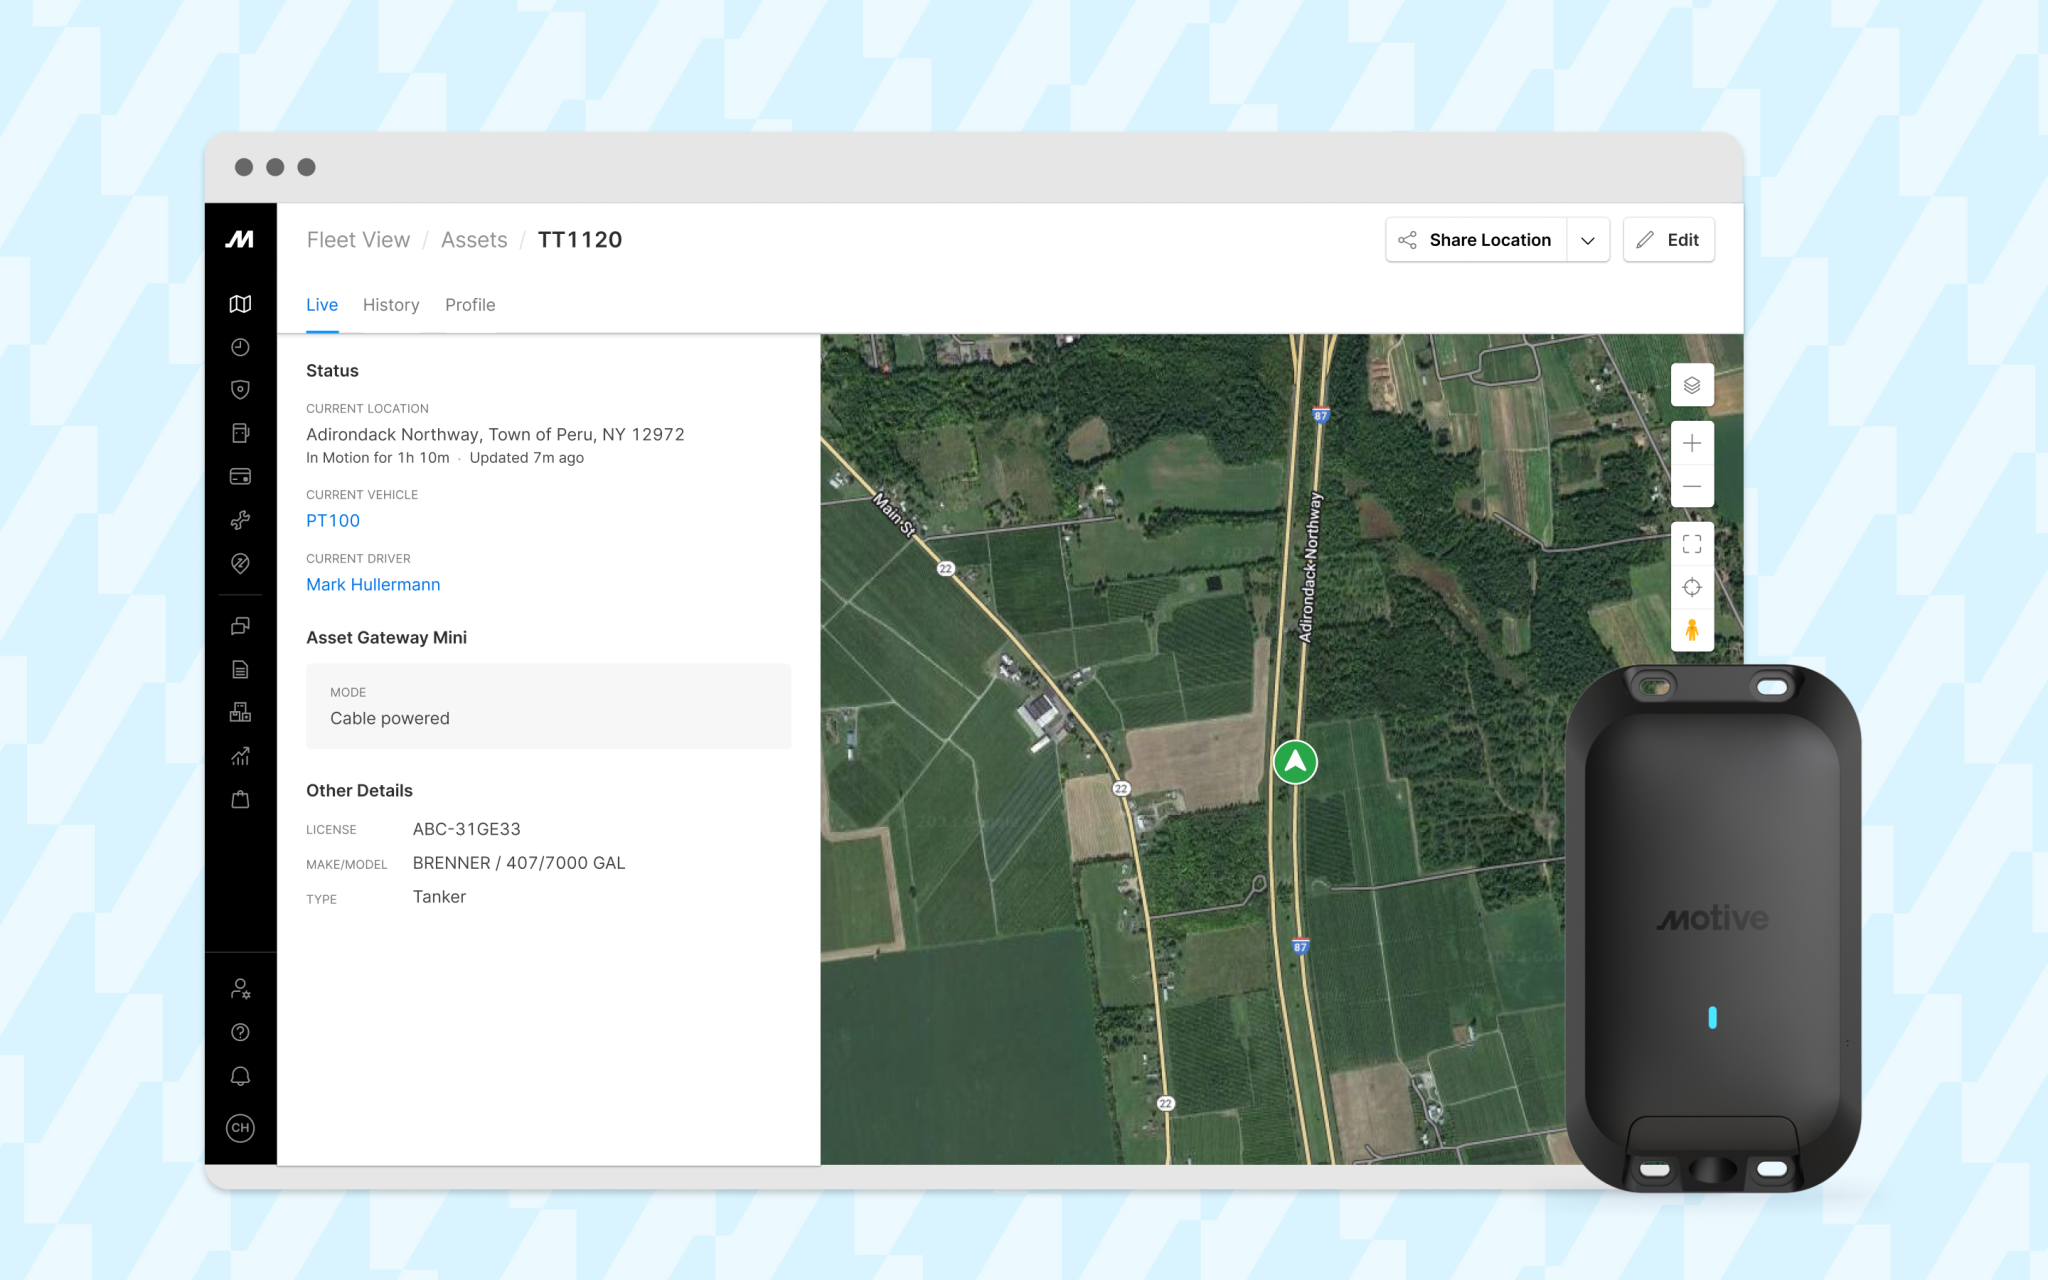Open the Safety shield icon
This screenshot has height=1280, width=2048.
240,390
